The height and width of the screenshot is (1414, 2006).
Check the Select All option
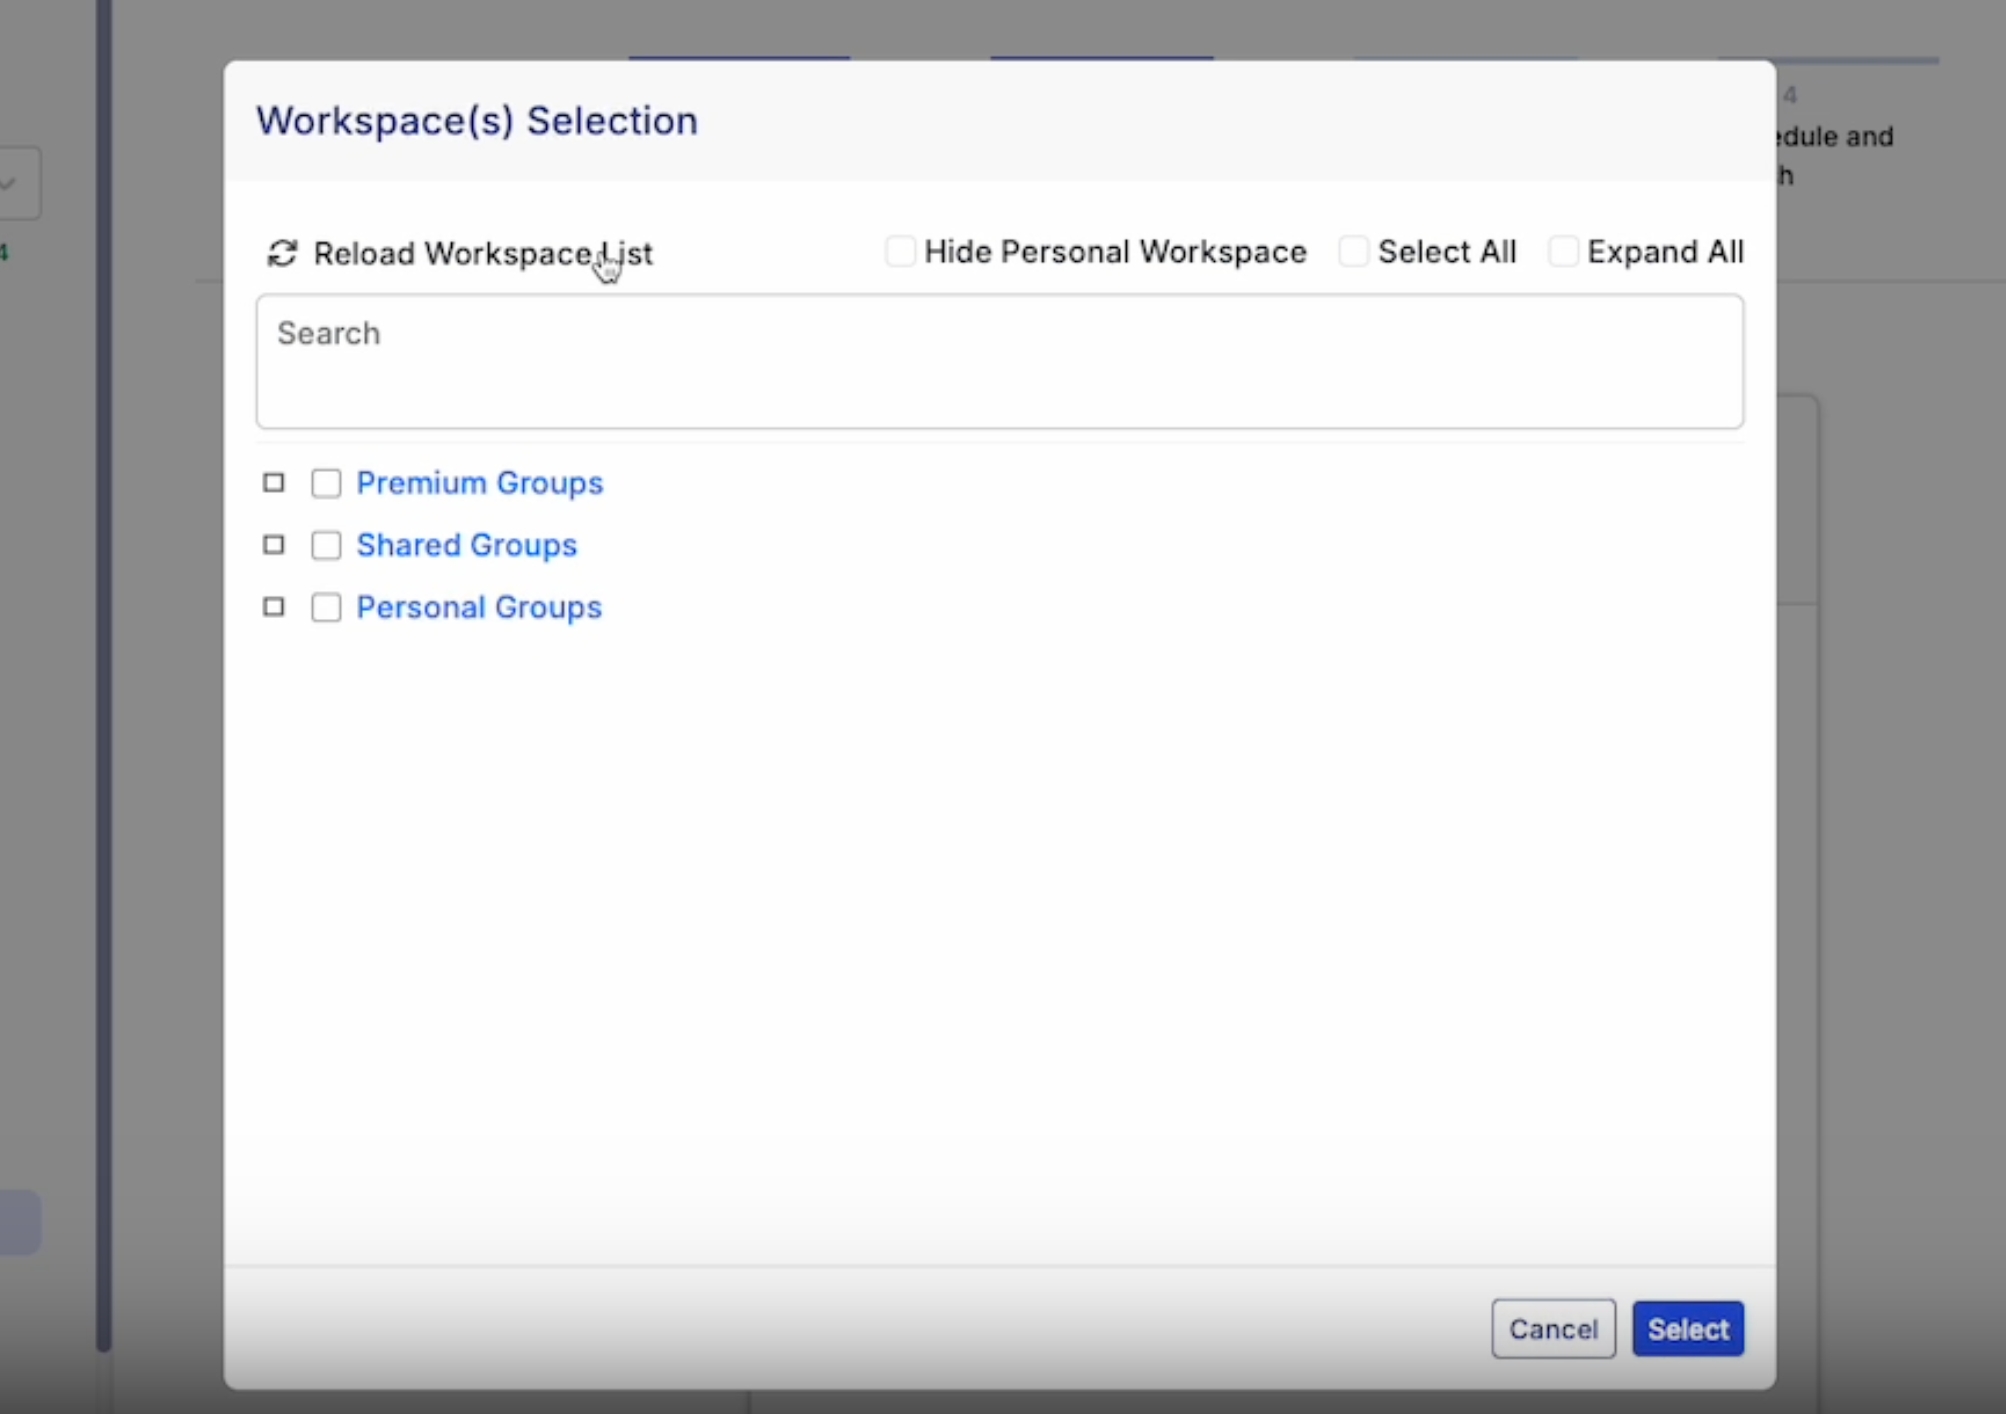click(1353, 252)
